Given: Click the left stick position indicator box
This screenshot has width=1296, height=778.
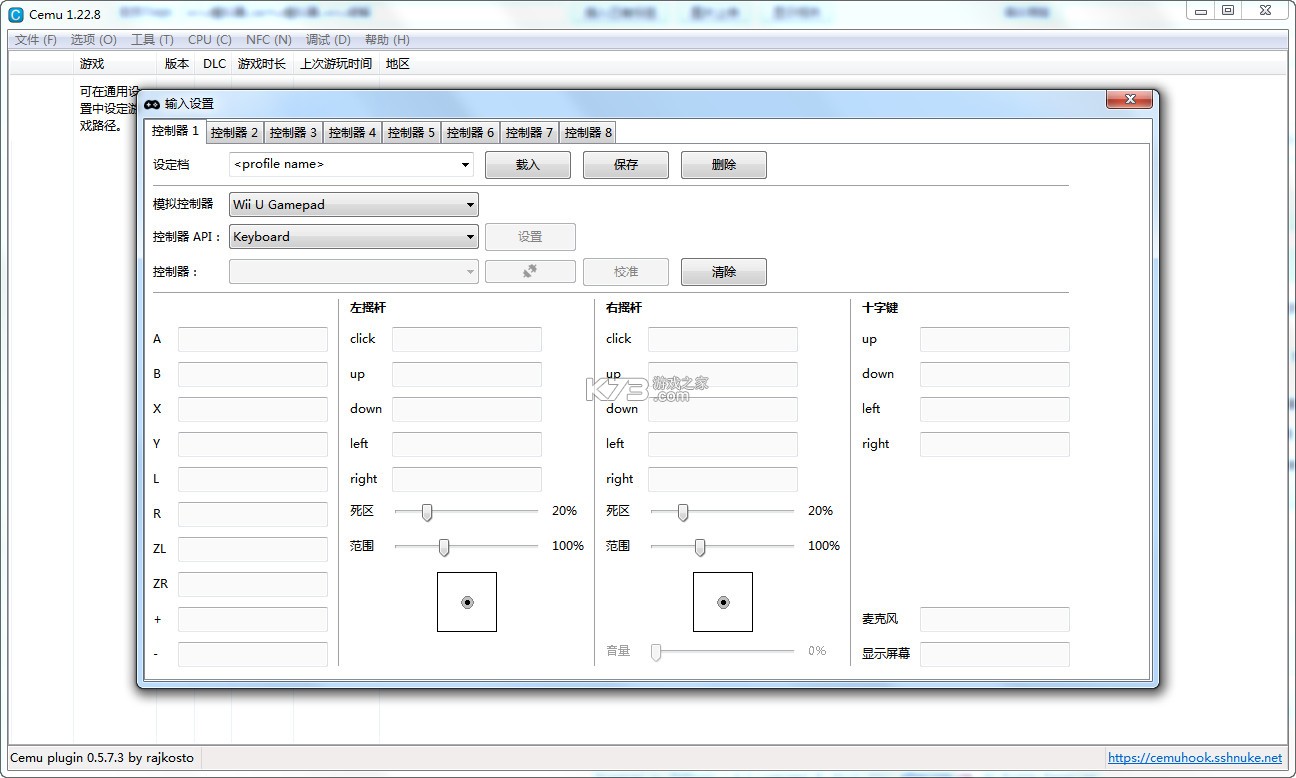Looking at the screenshot, I should click(467, 602).
